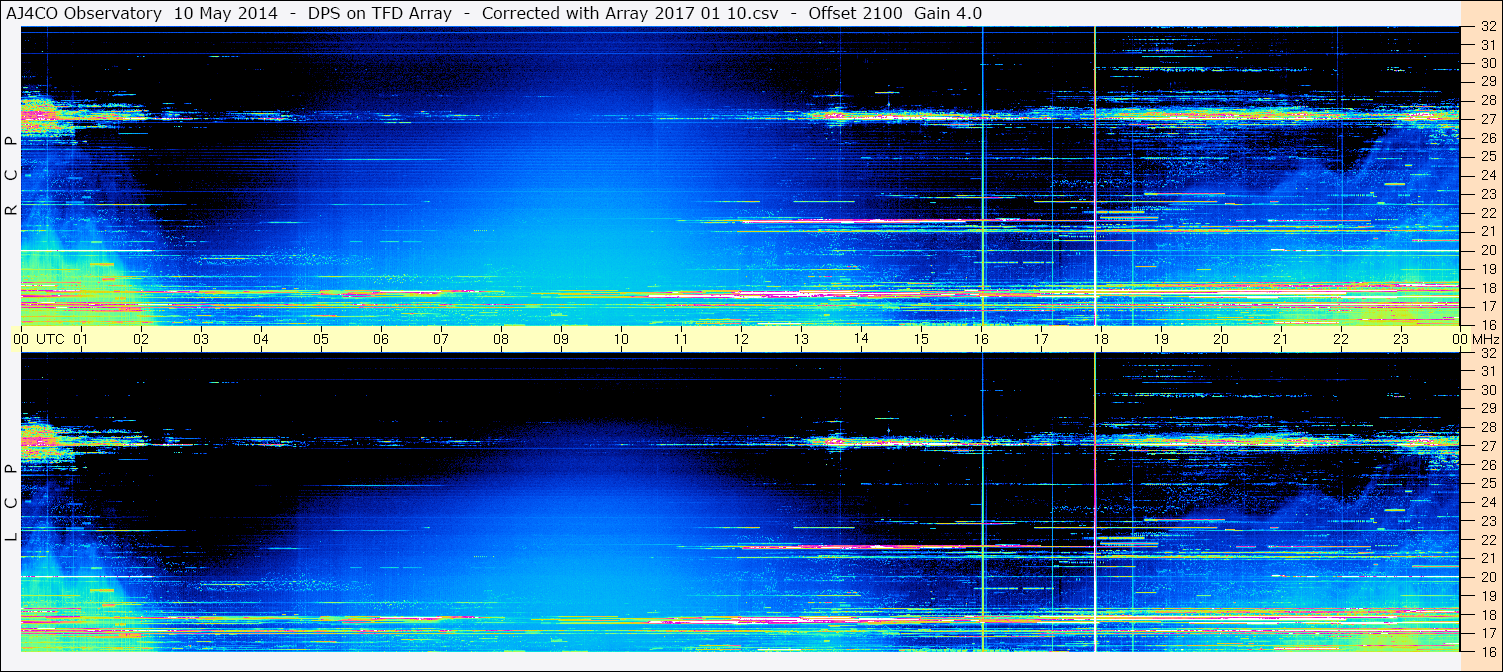Click the "17" hour label on time axis

[x=1041, y=339]
